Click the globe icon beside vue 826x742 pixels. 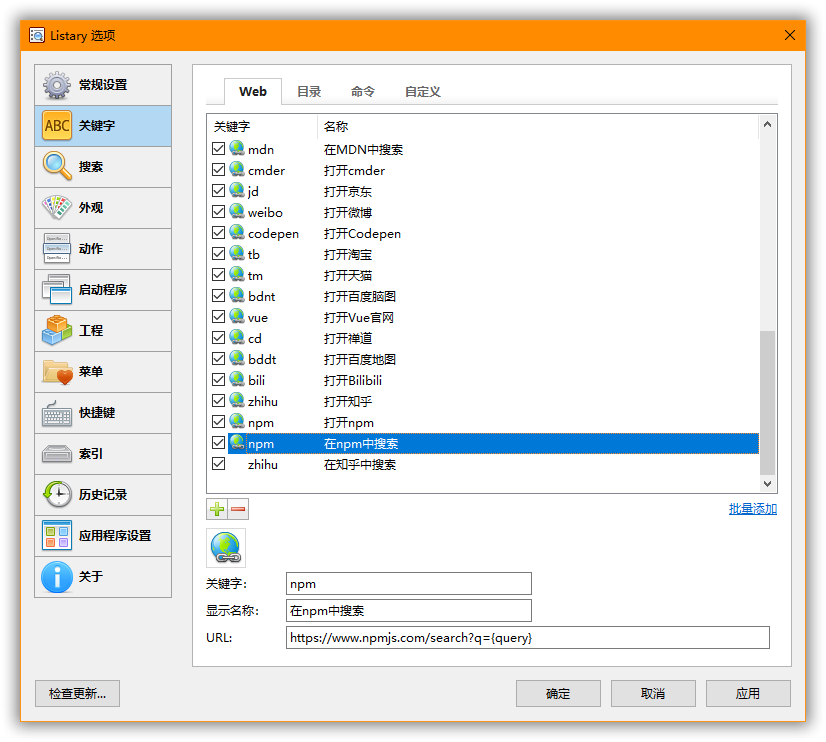click(x=237, y=316)
